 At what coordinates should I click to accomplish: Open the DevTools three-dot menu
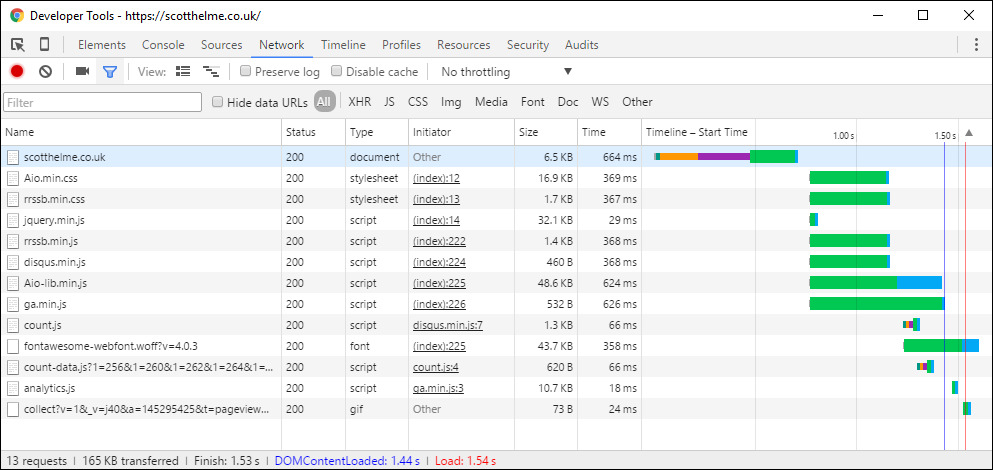click(976, 45)
